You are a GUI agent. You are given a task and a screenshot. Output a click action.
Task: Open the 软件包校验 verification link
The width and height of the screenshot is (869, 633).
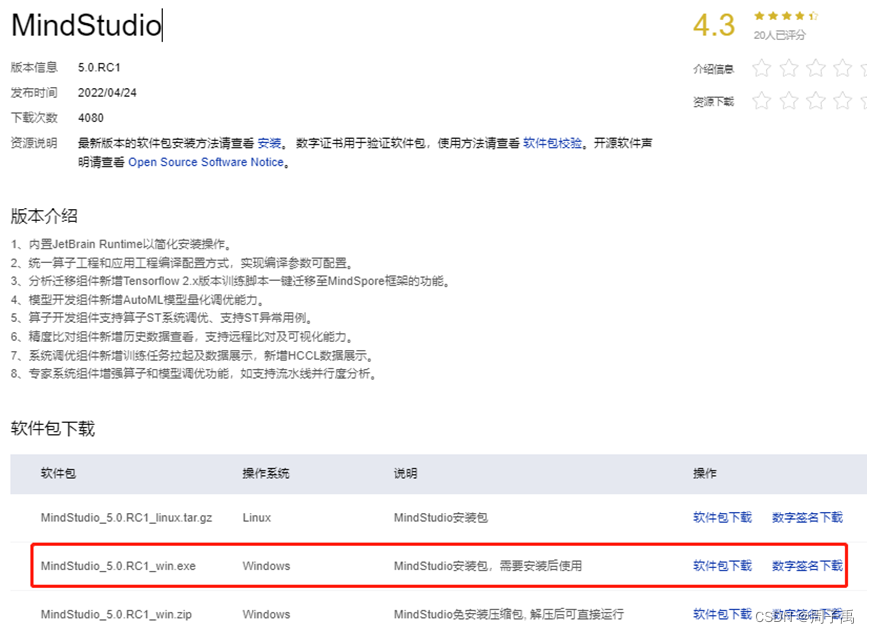tap(554, 143)
